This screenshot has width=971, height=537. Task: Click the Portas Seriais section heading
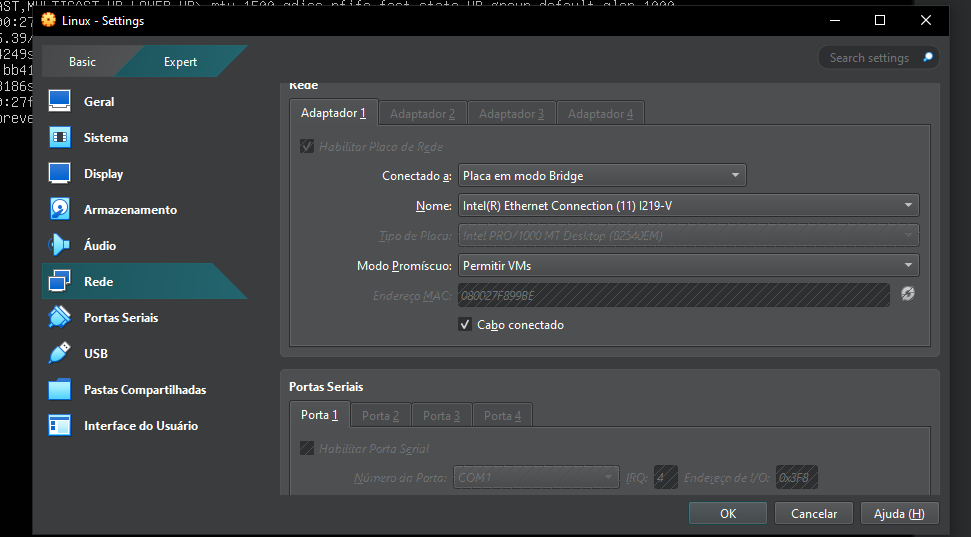(x=326, y=386)
